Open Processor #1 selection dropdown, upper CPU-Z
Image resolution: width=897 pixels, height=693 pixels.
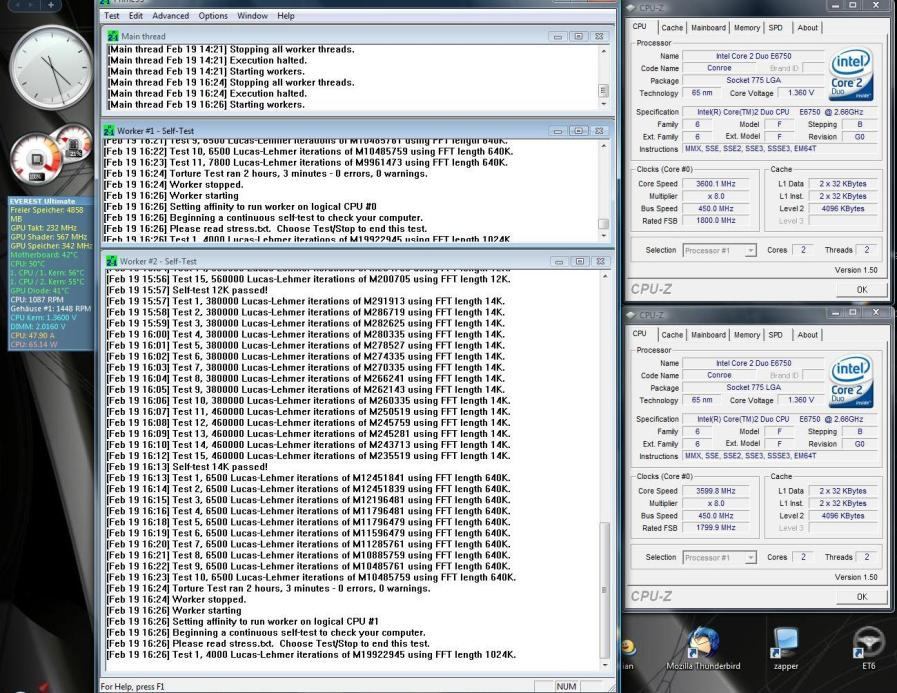pyautogui.click(x=720, y=251)
